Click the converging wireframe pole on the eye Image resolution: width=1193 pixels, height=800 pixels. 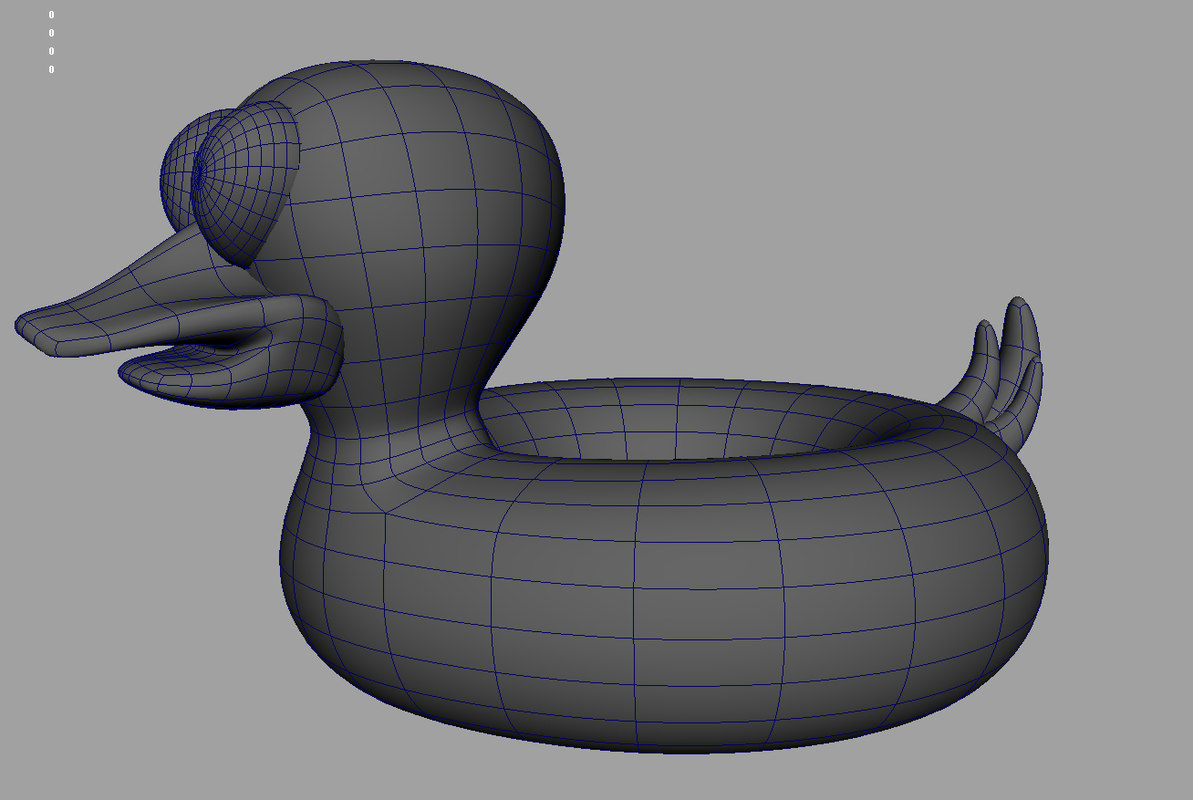point(200,173)
